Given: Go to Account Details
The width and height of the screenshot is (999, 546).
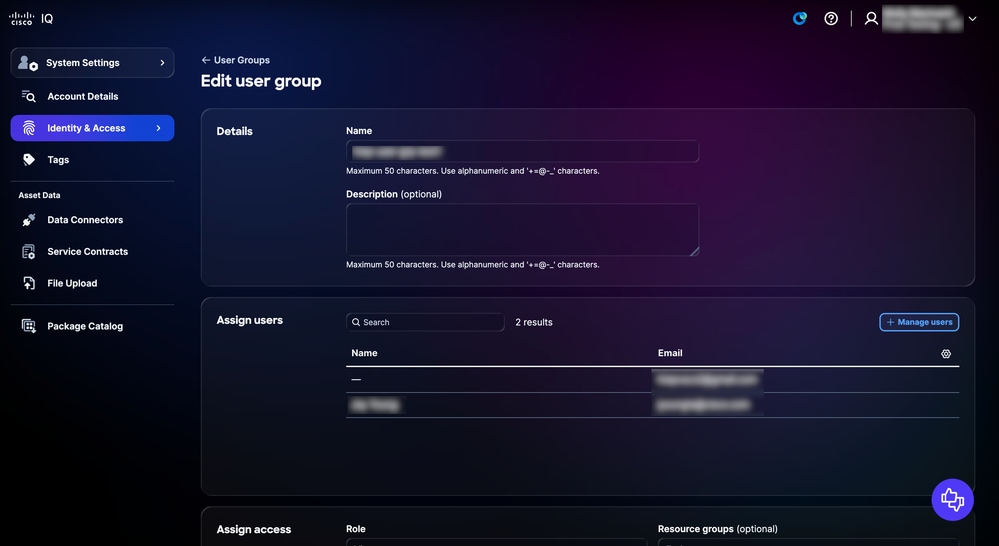Looking at the screenshot, I should [83, 96].
